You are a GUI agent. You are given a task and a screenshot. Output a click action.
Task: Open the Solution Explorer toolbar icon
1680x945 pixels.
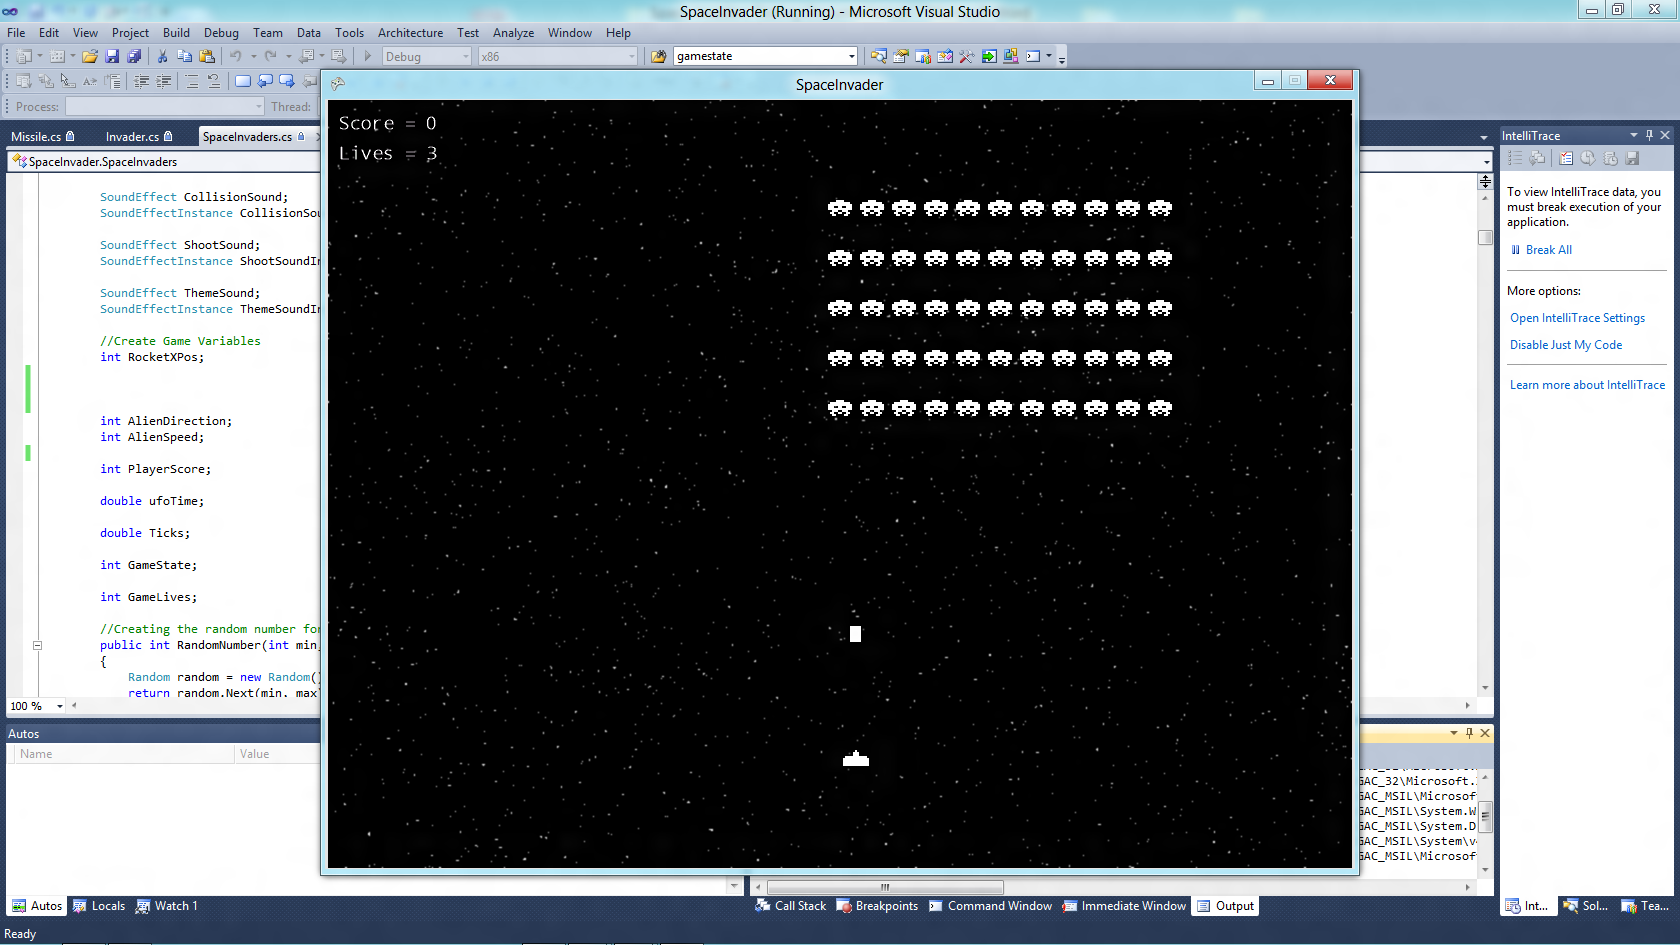878,56
